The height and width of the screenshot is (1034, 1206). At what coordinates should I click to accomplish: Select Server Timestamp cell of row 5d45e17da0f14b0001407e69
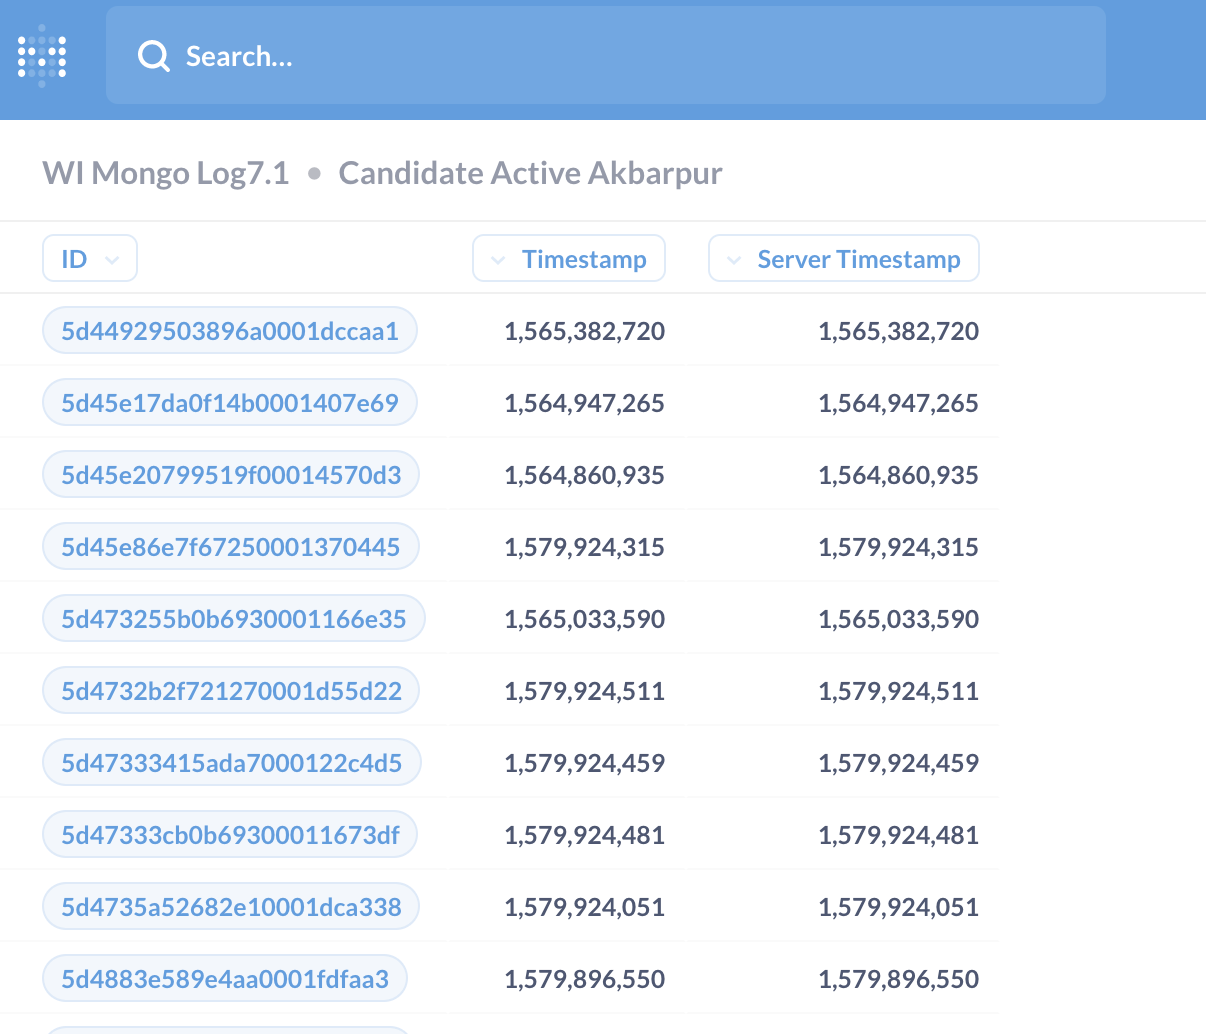[899, 403]
